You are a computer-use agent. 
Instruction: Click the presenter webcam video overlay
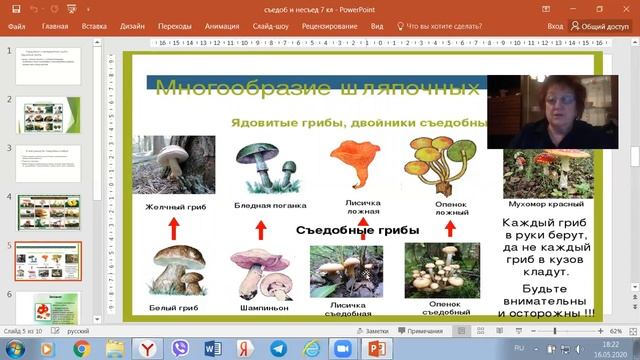553,112
